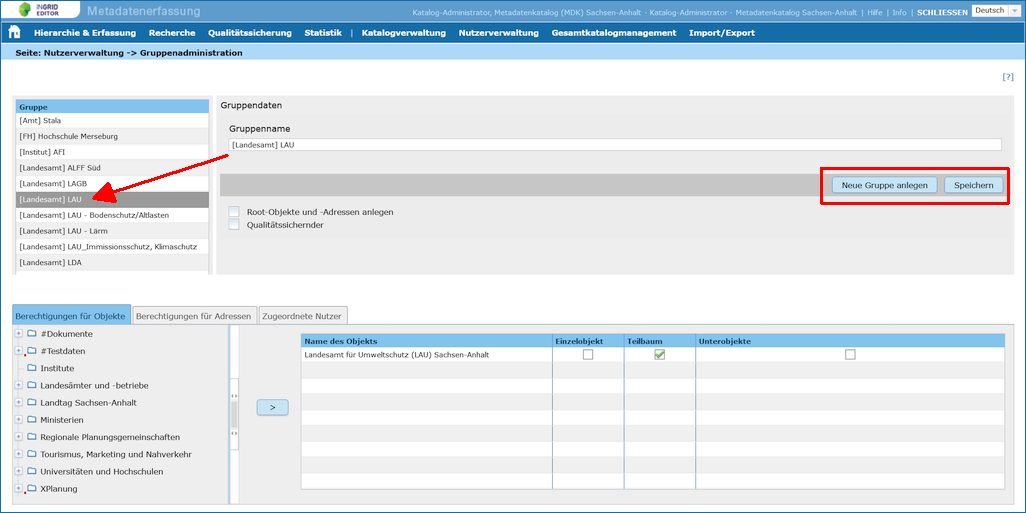
Task: Enable the Qualitätssichernder checkbox
Action: pos(234,225)
